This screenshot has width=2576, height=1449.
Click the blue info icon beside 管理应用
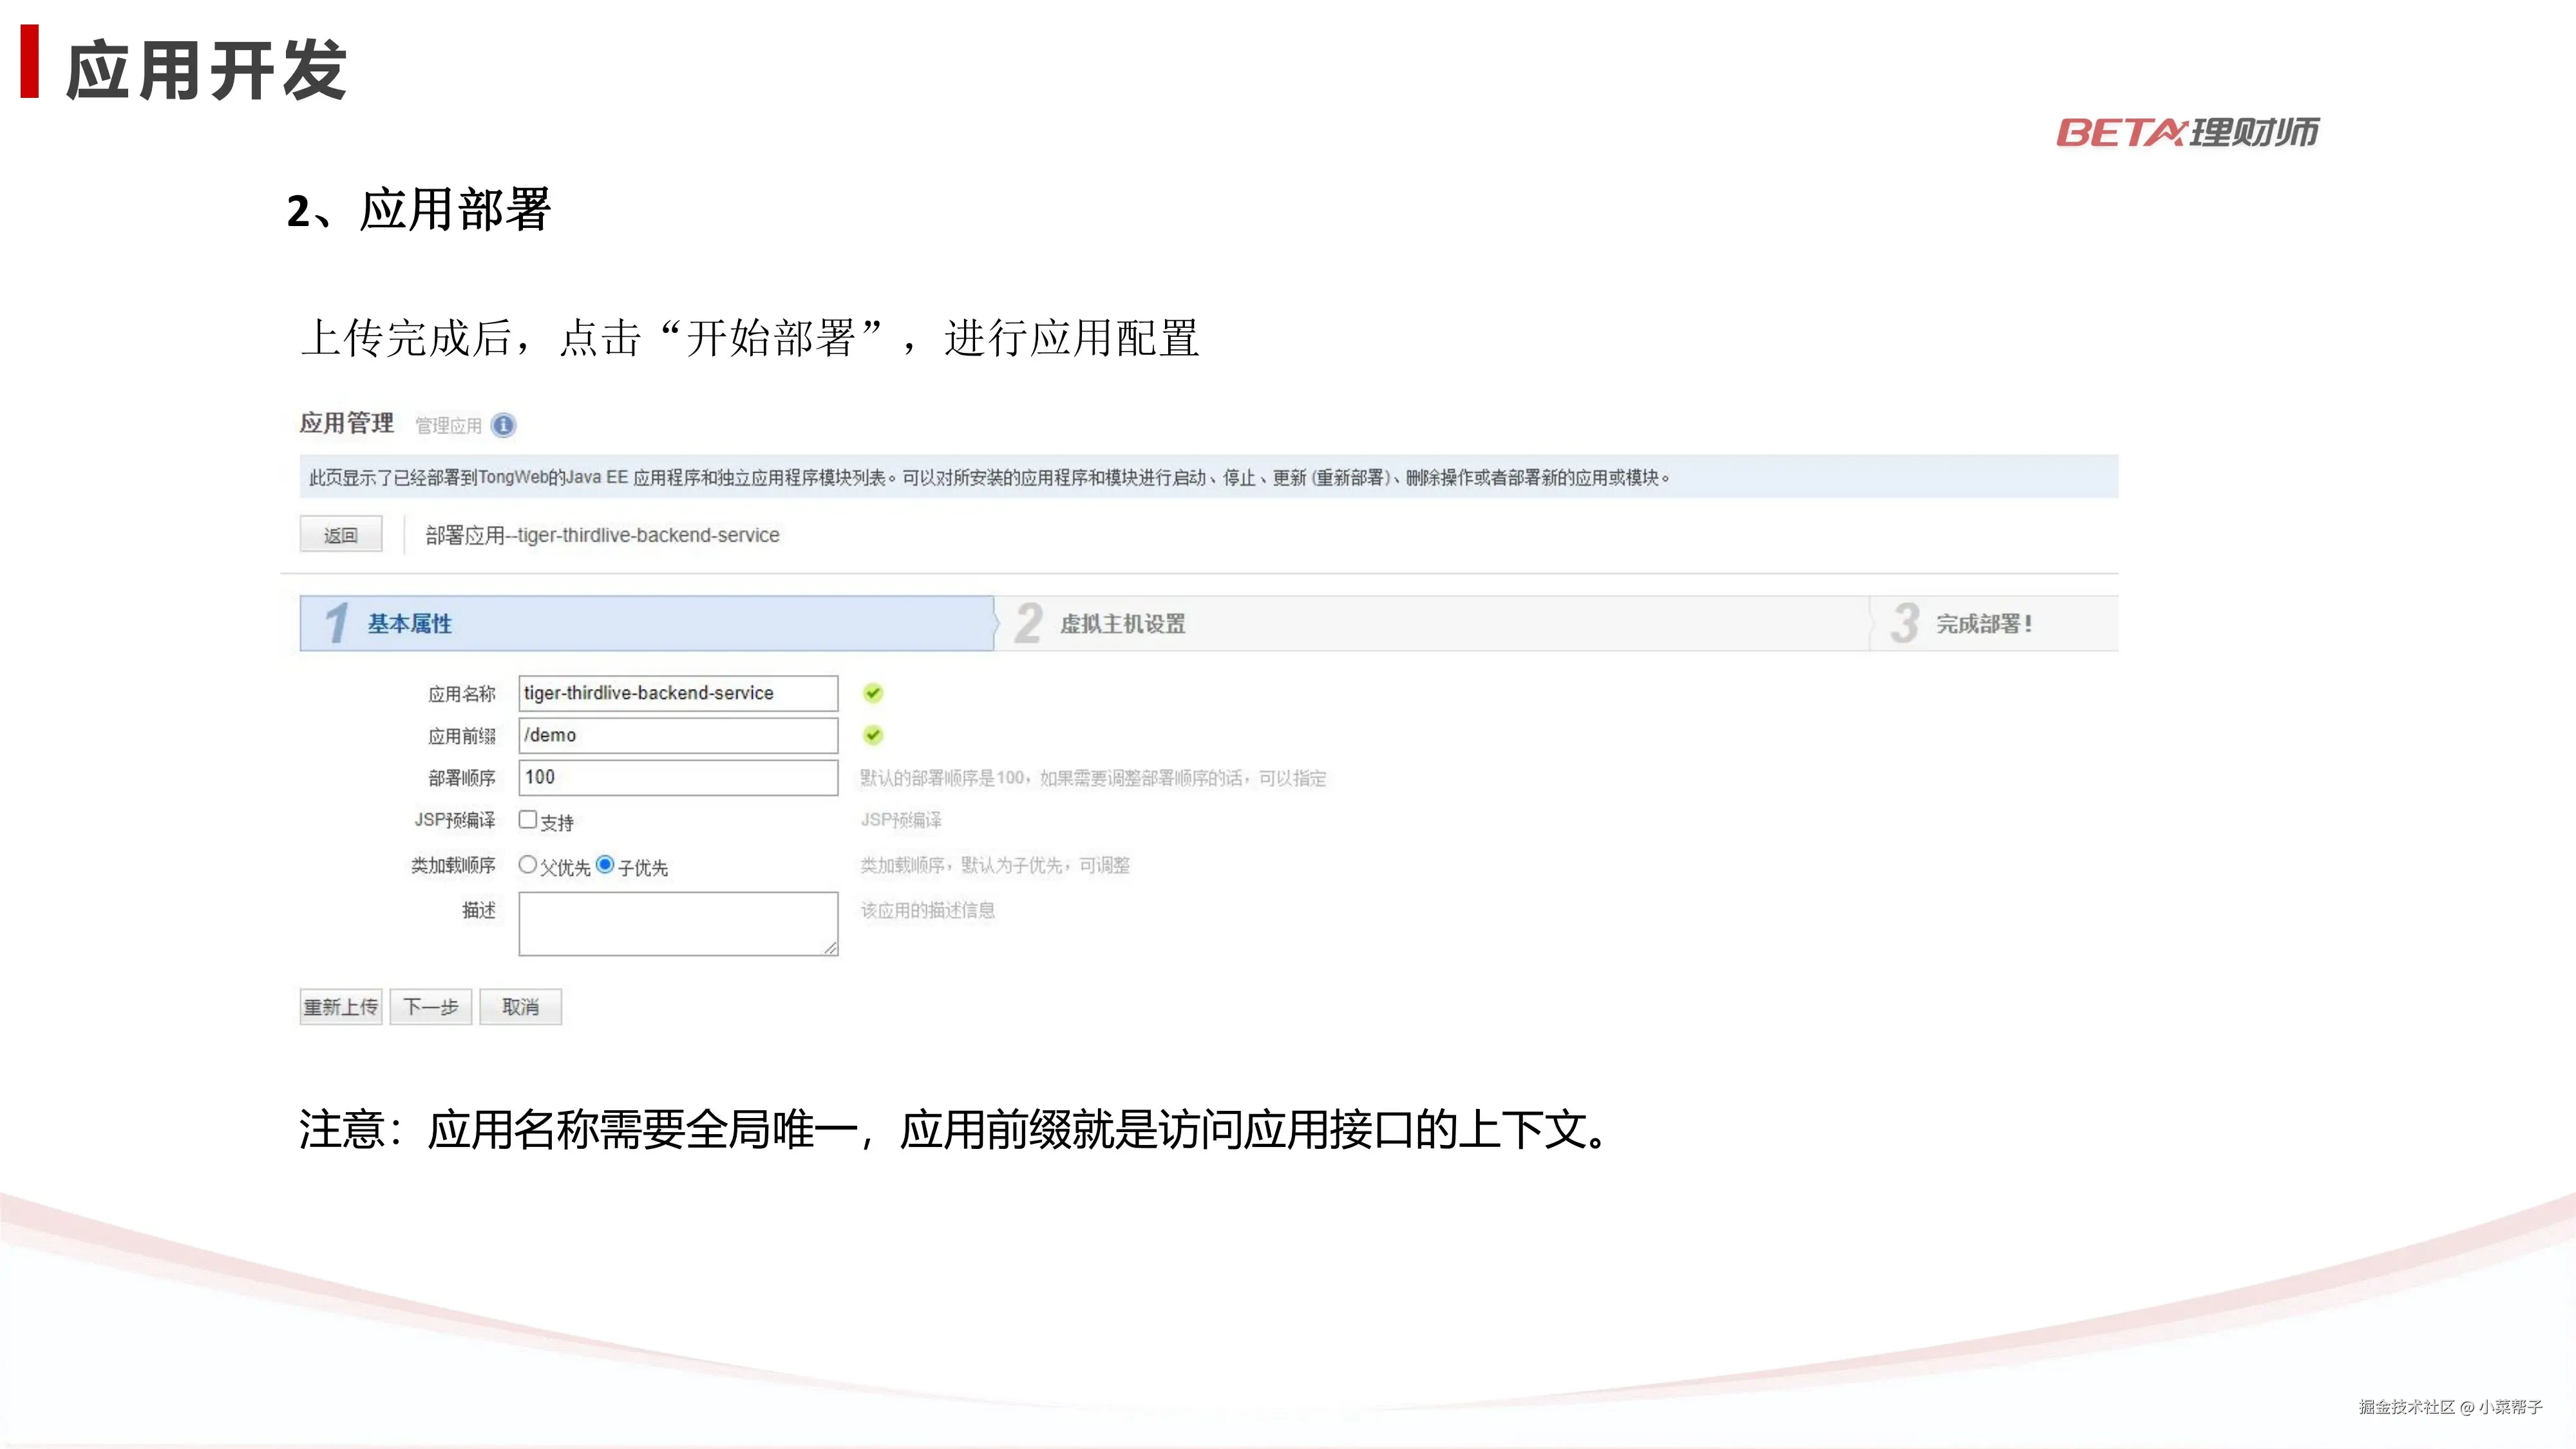(504, 425)
